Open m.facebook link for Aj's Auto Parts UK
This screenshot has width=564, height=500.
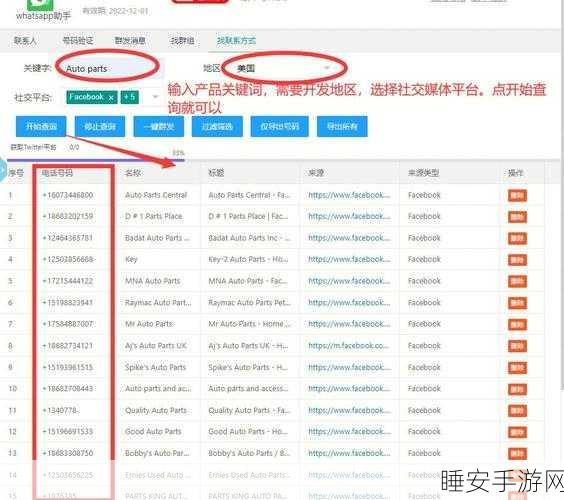(x=348, y=346)
